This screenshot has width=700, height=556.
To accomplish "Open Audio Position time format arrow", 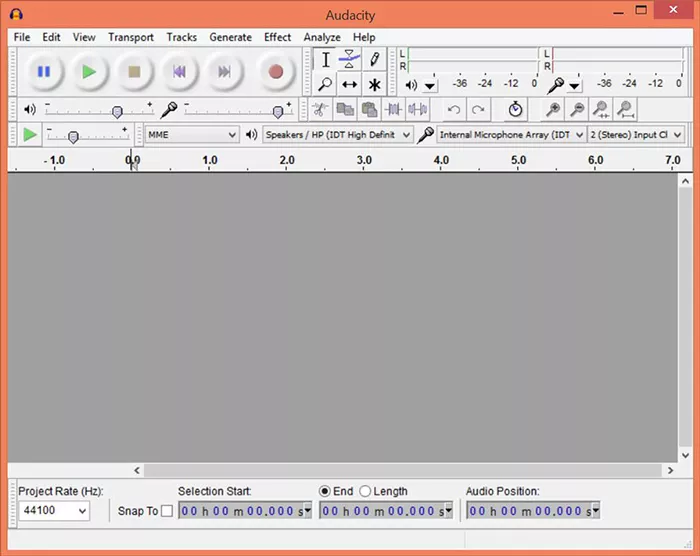I will [596, 510].
